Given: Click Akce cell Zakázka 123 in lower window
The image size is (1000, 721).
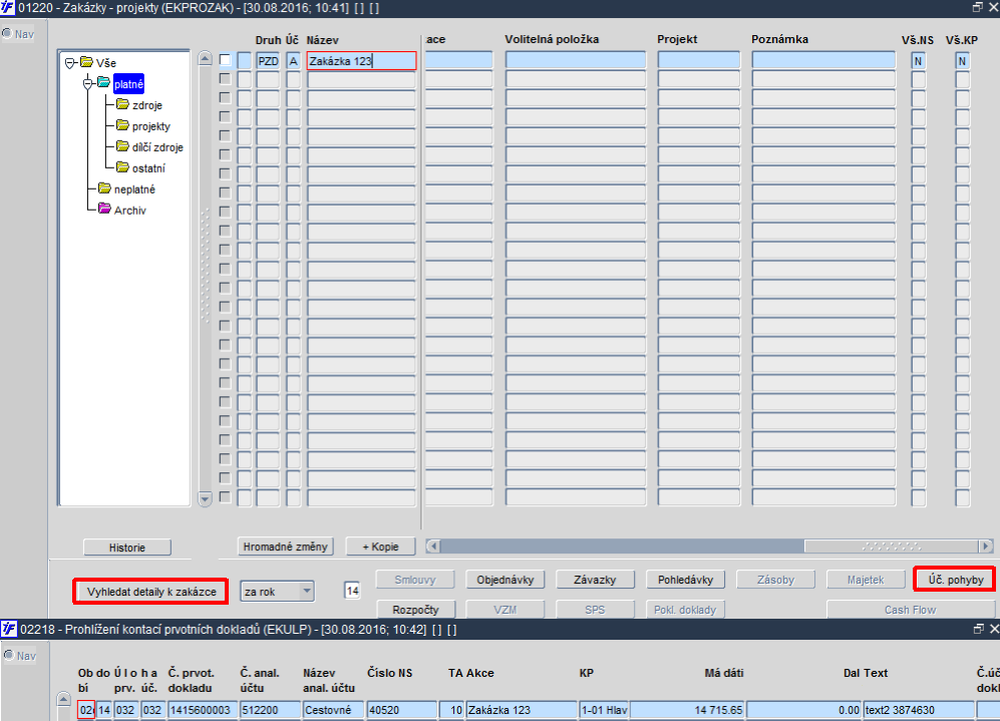Looking at the screenshot, I should 522,710.
